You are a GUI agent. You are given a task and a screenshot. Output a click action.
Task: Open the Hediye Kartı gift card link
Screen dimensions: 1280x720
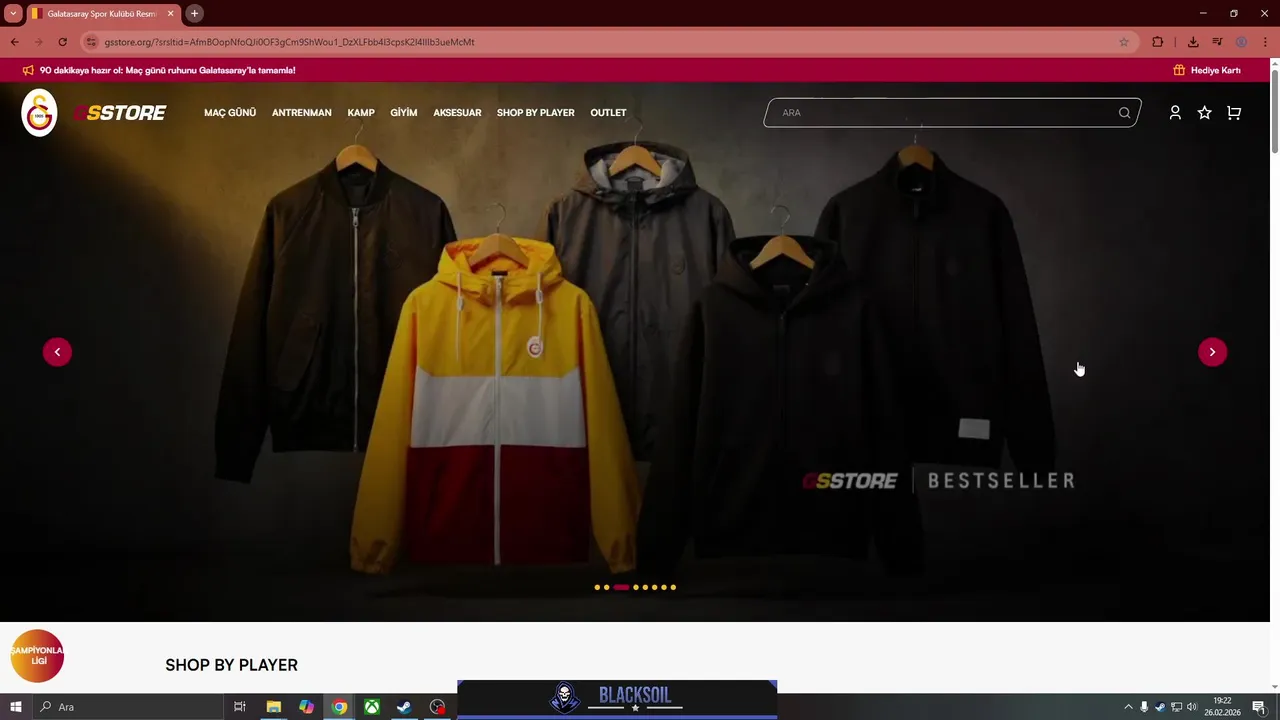point(1207,70)
